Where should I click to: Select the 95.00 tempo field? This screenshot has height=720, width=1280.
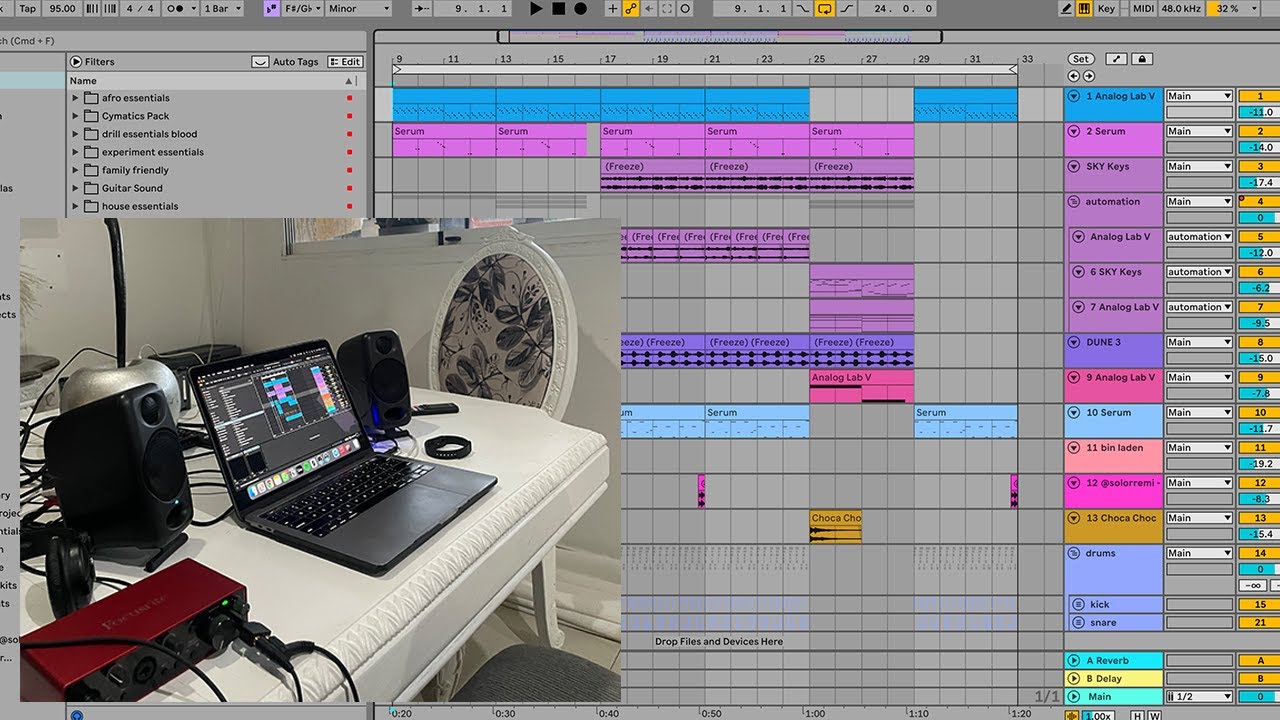point(62,8)
